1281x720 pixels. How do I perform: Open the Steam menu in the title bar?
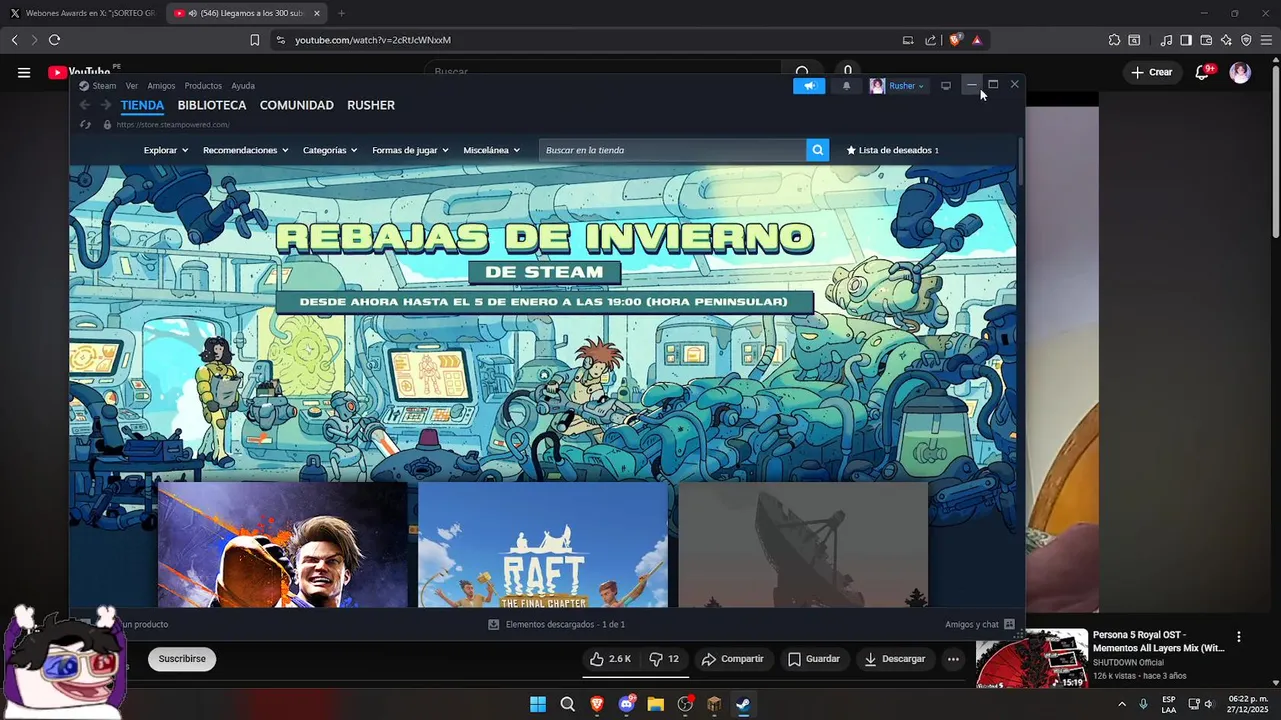[x=98, y=86]
